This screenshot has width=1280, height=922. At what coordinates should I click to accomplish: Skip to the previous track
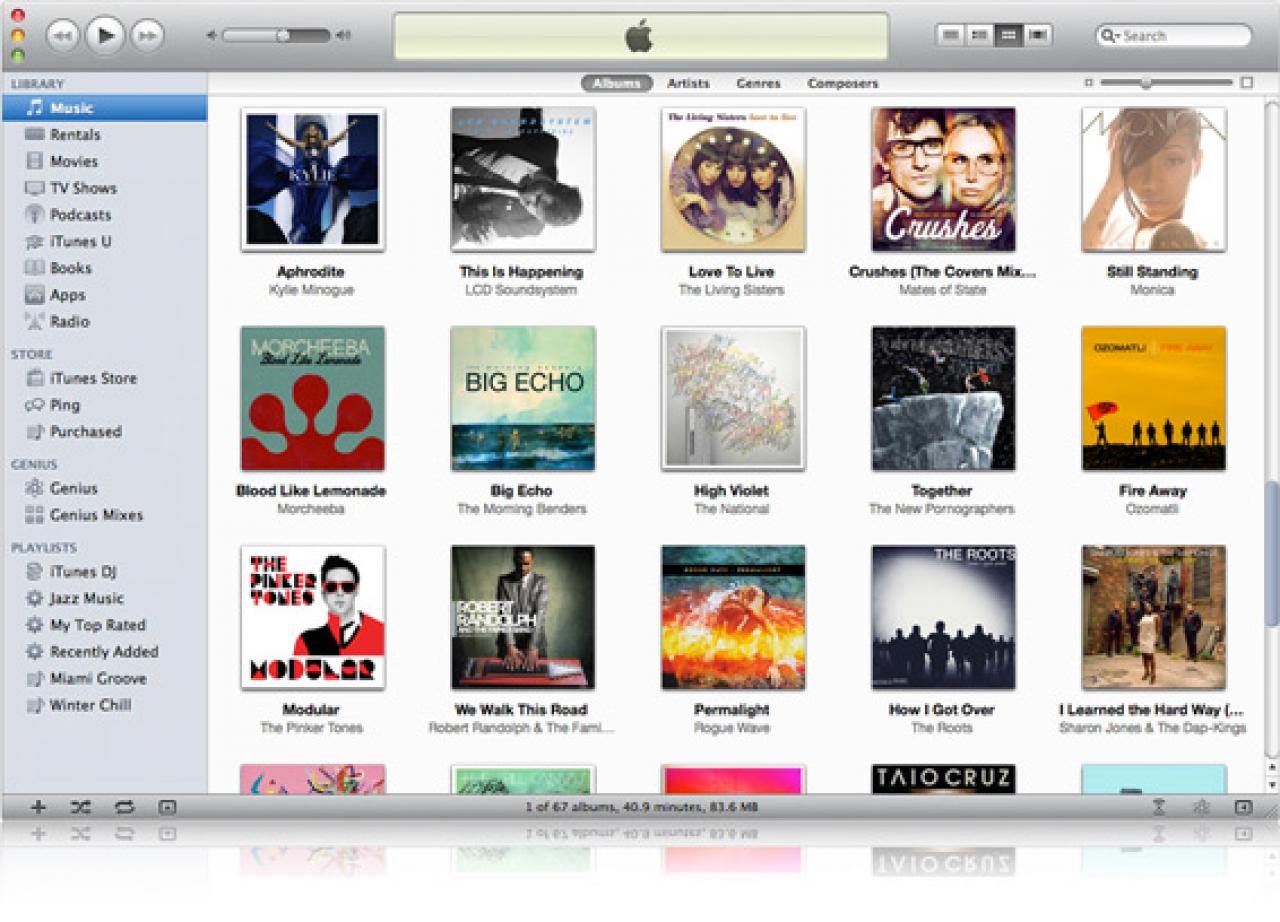62,36
